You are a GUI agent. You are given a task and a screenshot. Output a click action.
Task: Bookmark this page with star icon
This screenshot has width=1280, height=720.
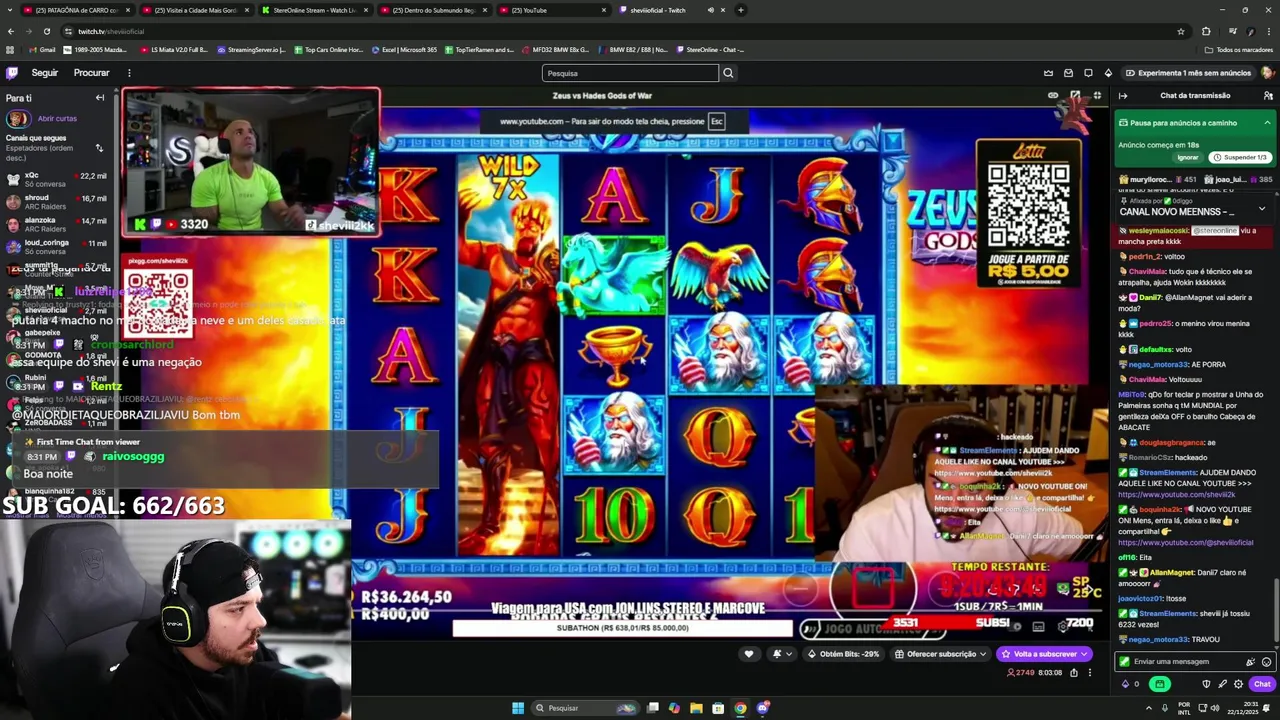coord(1181,31)
